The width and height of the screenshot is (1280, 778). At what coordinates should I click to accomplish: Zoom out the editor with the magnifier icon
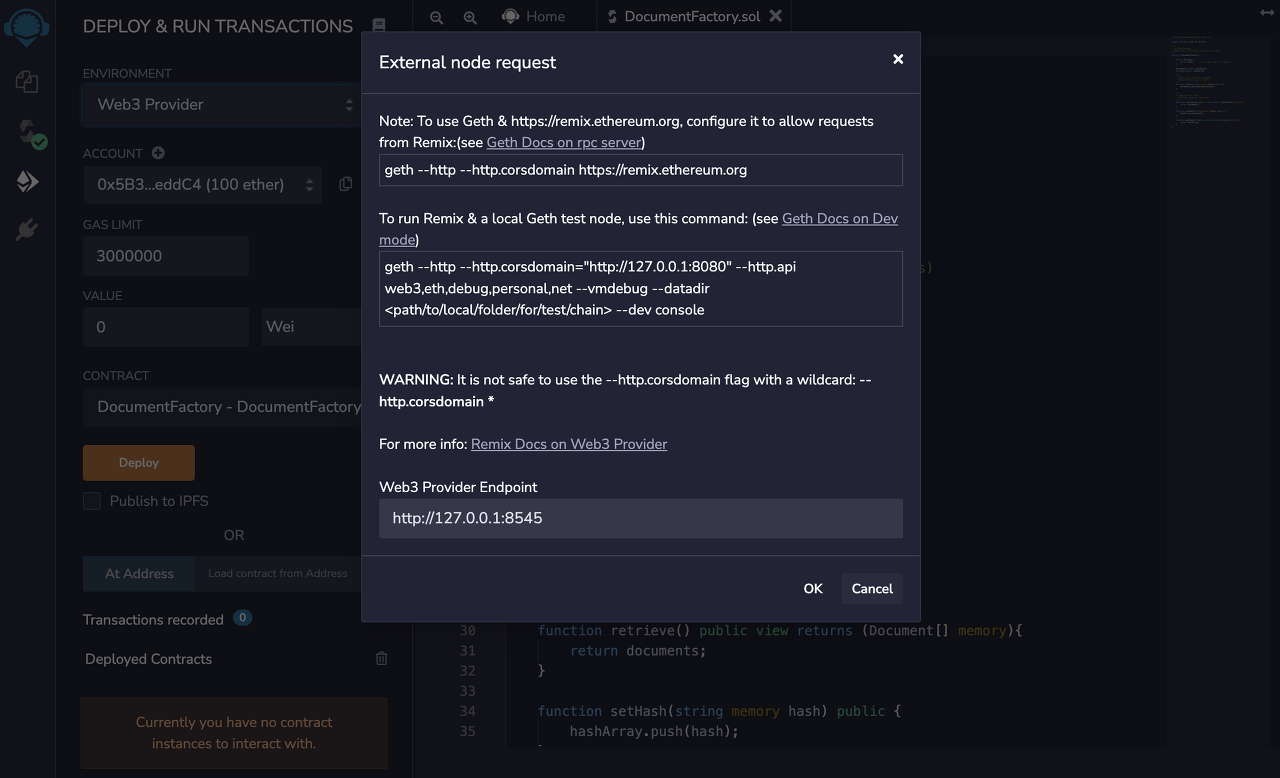(437, 17)
